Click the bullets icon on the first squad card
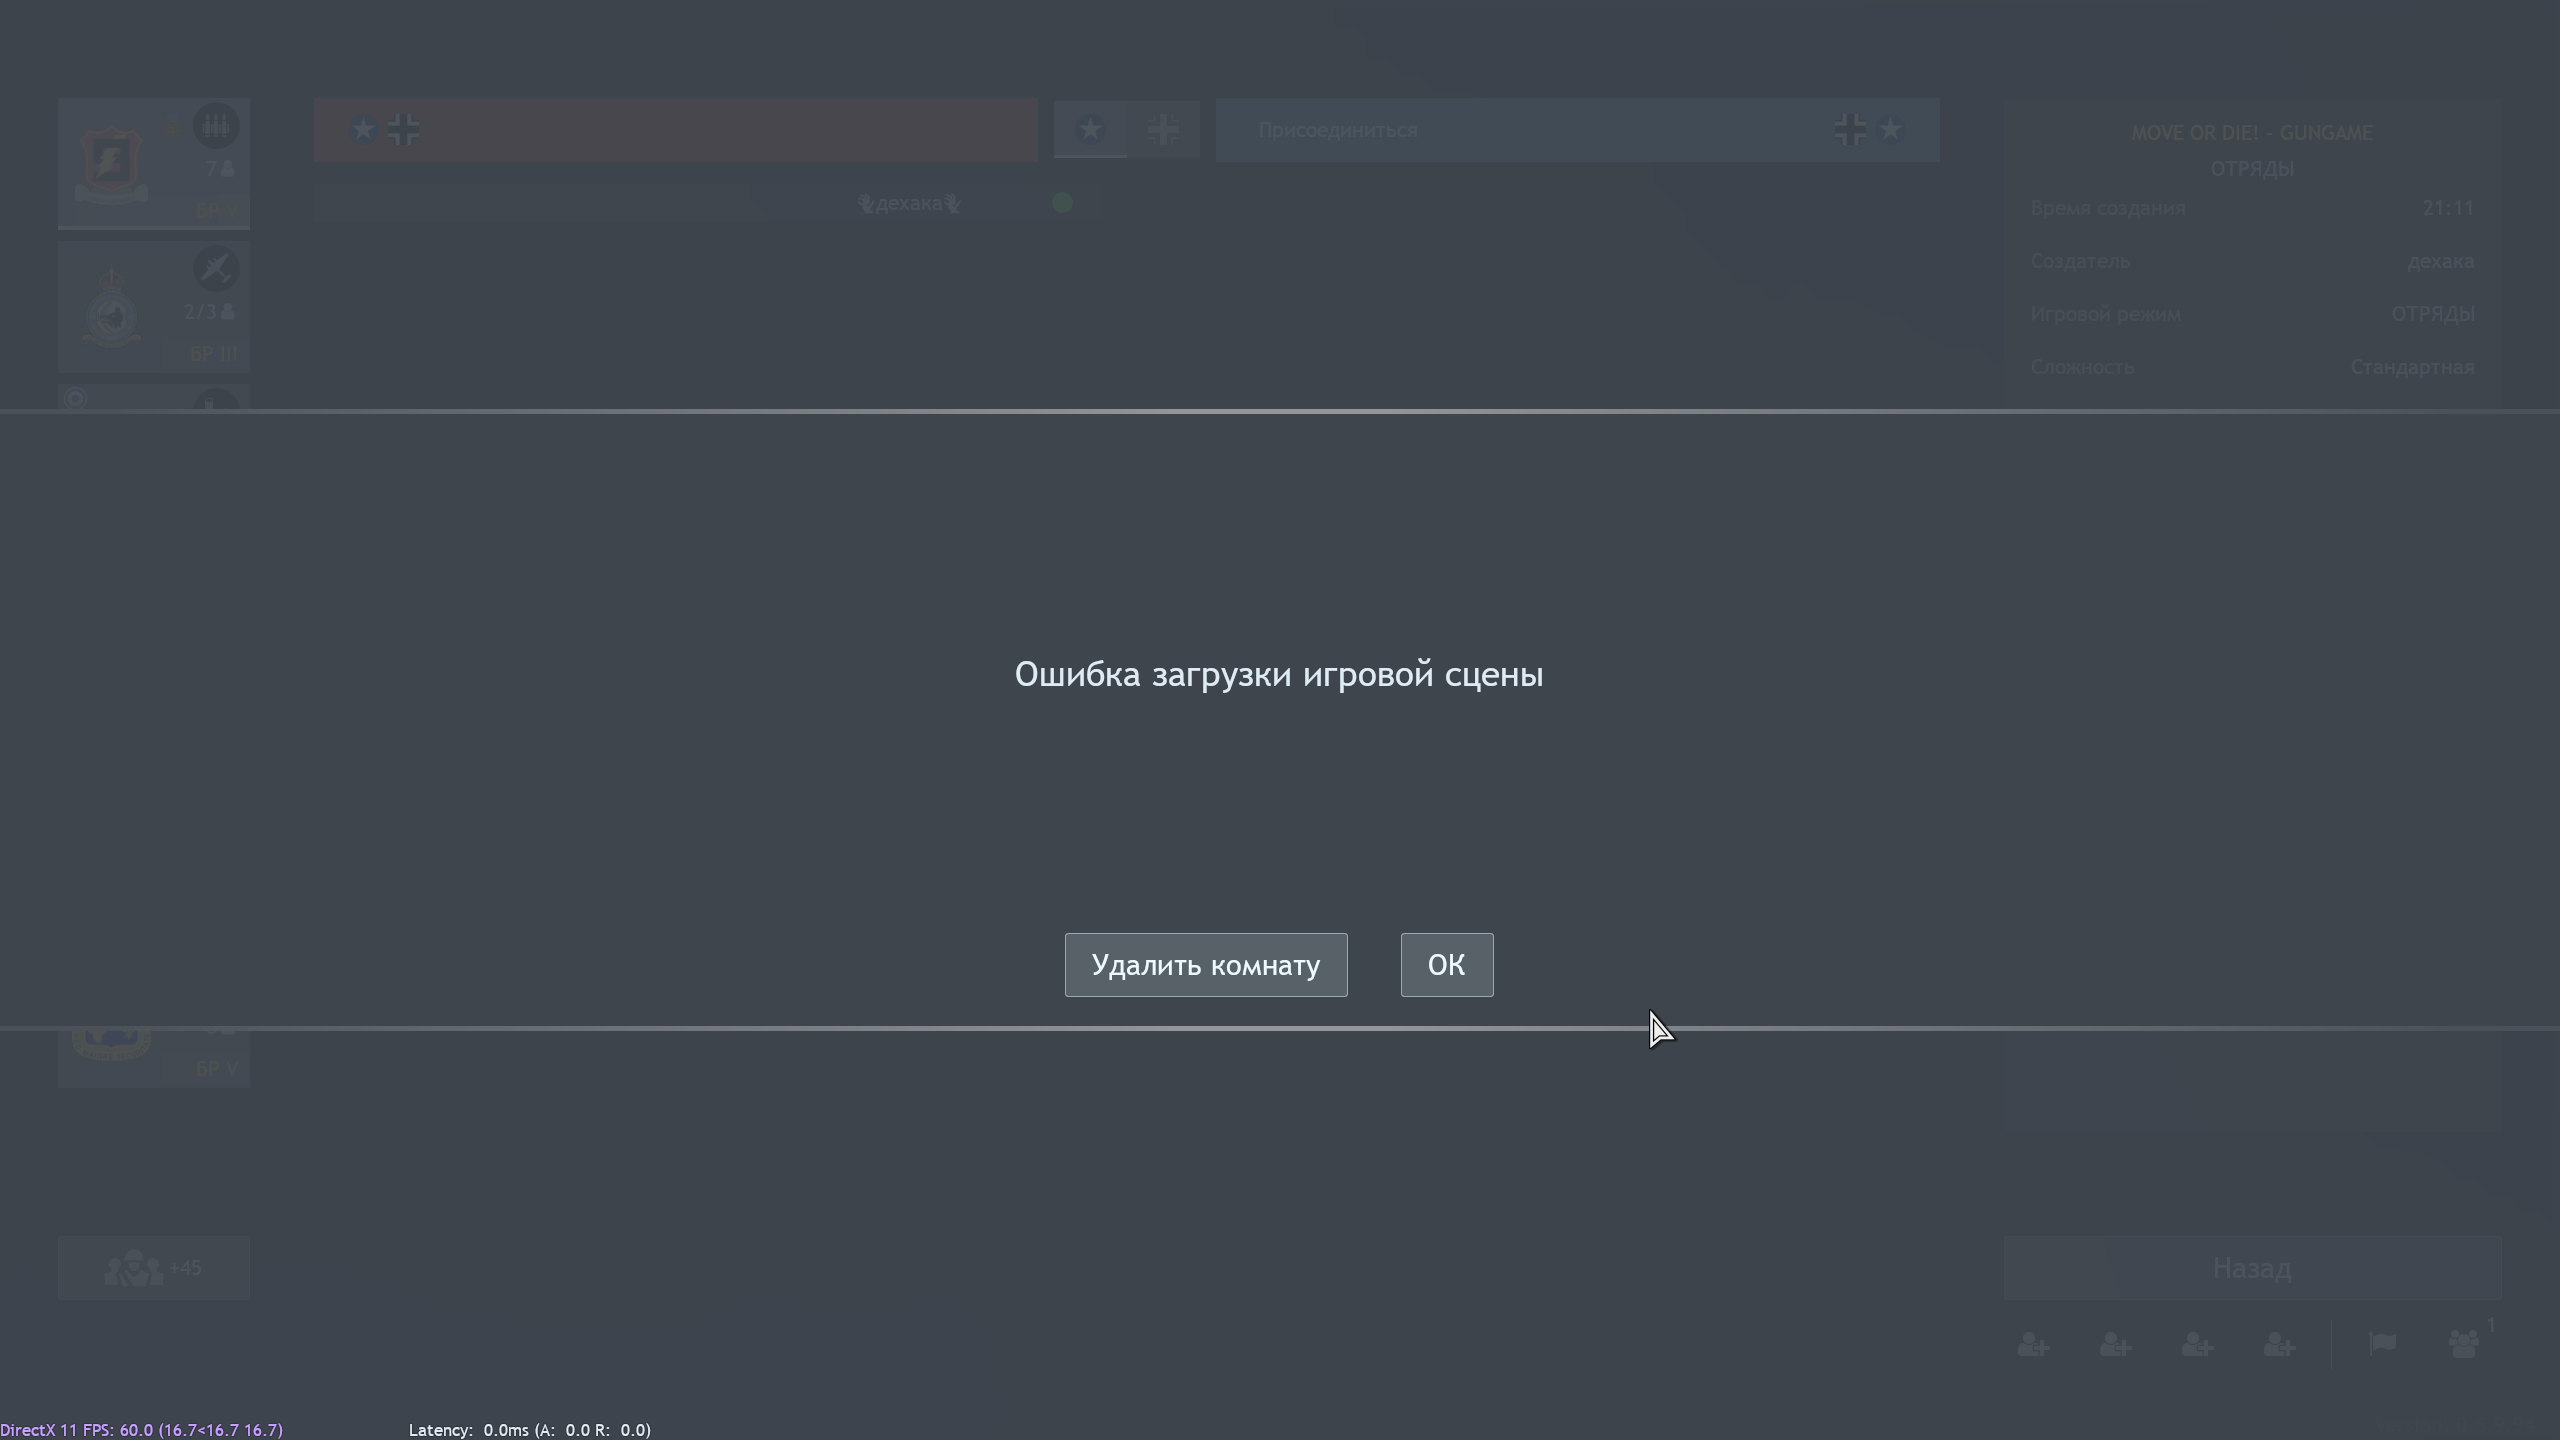Screen dimensions: 2560x1440 pyautogui.click(x=215, y=127)
